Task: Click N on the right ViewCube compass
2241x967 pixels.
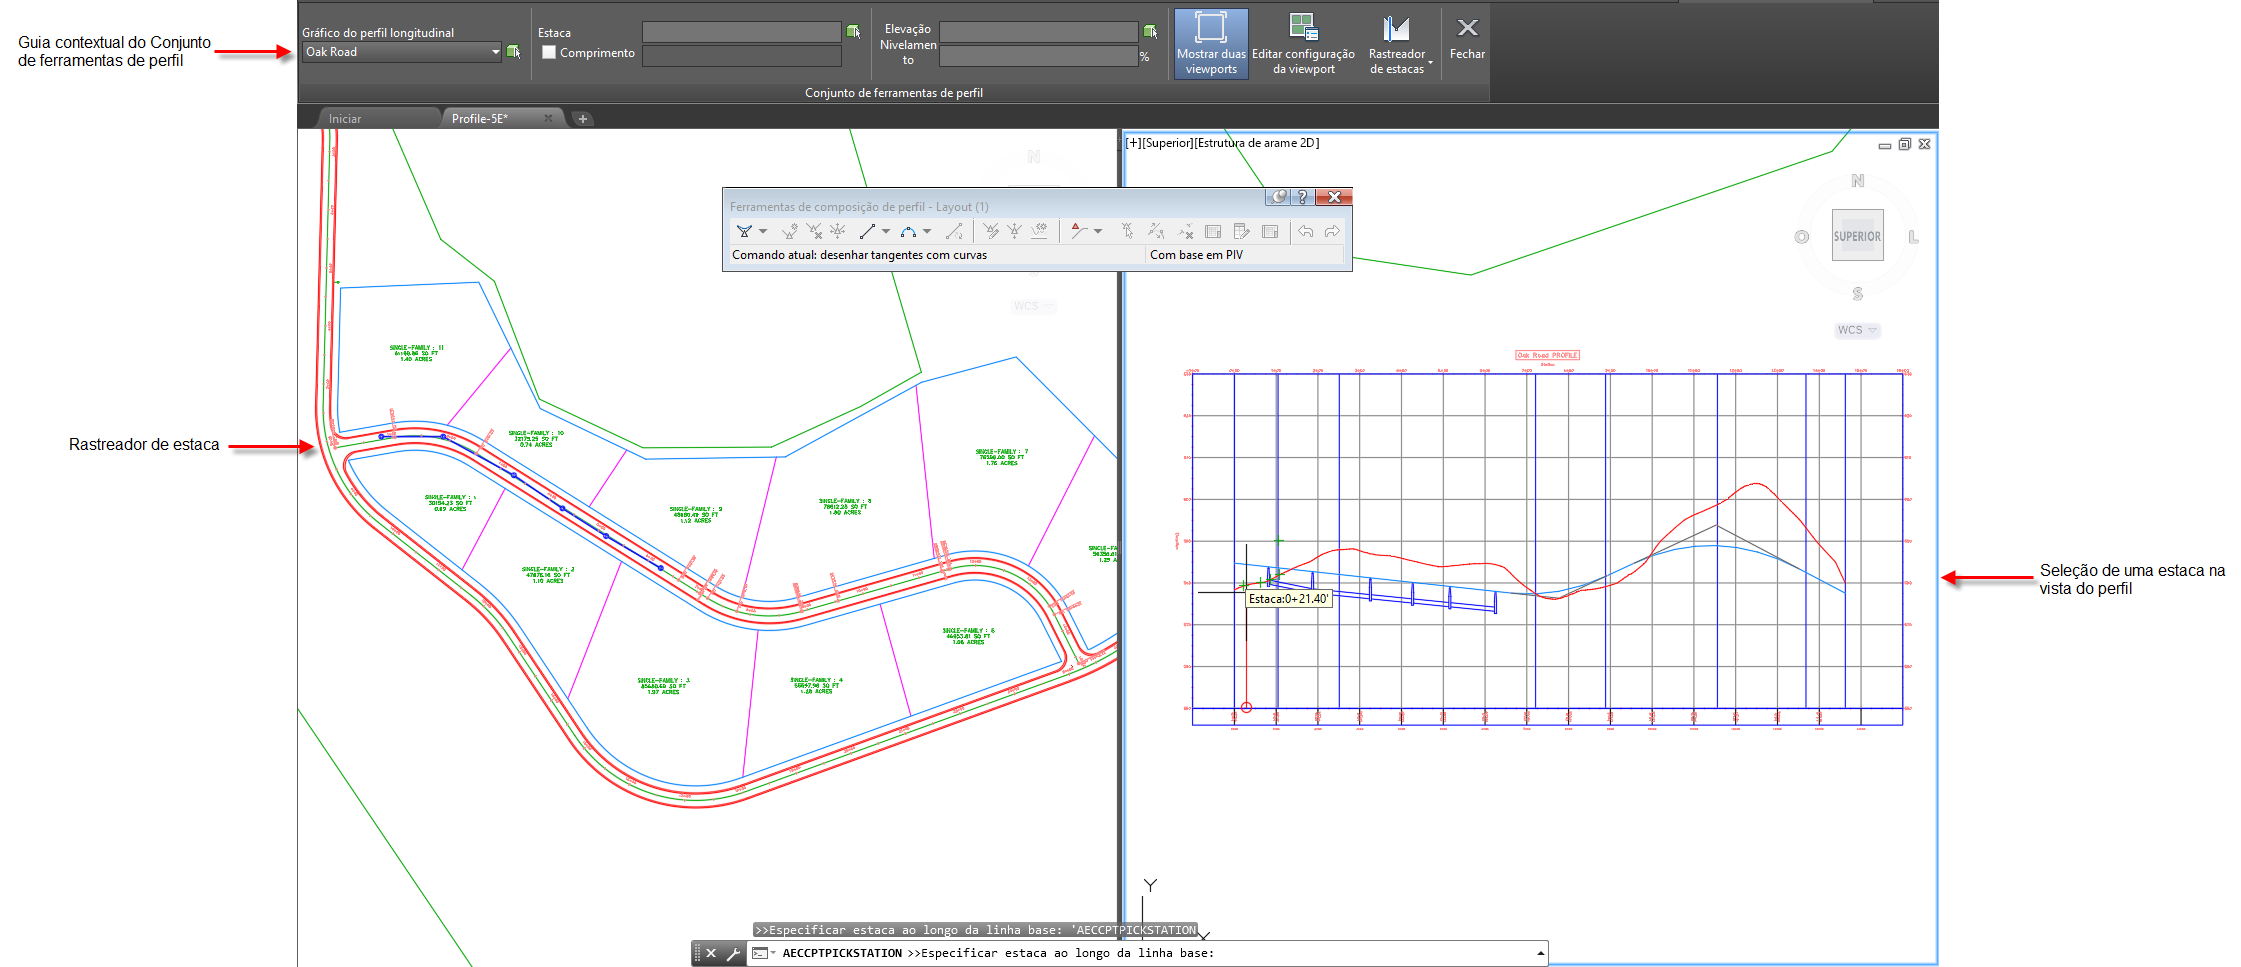Action: click(1857, 181)
